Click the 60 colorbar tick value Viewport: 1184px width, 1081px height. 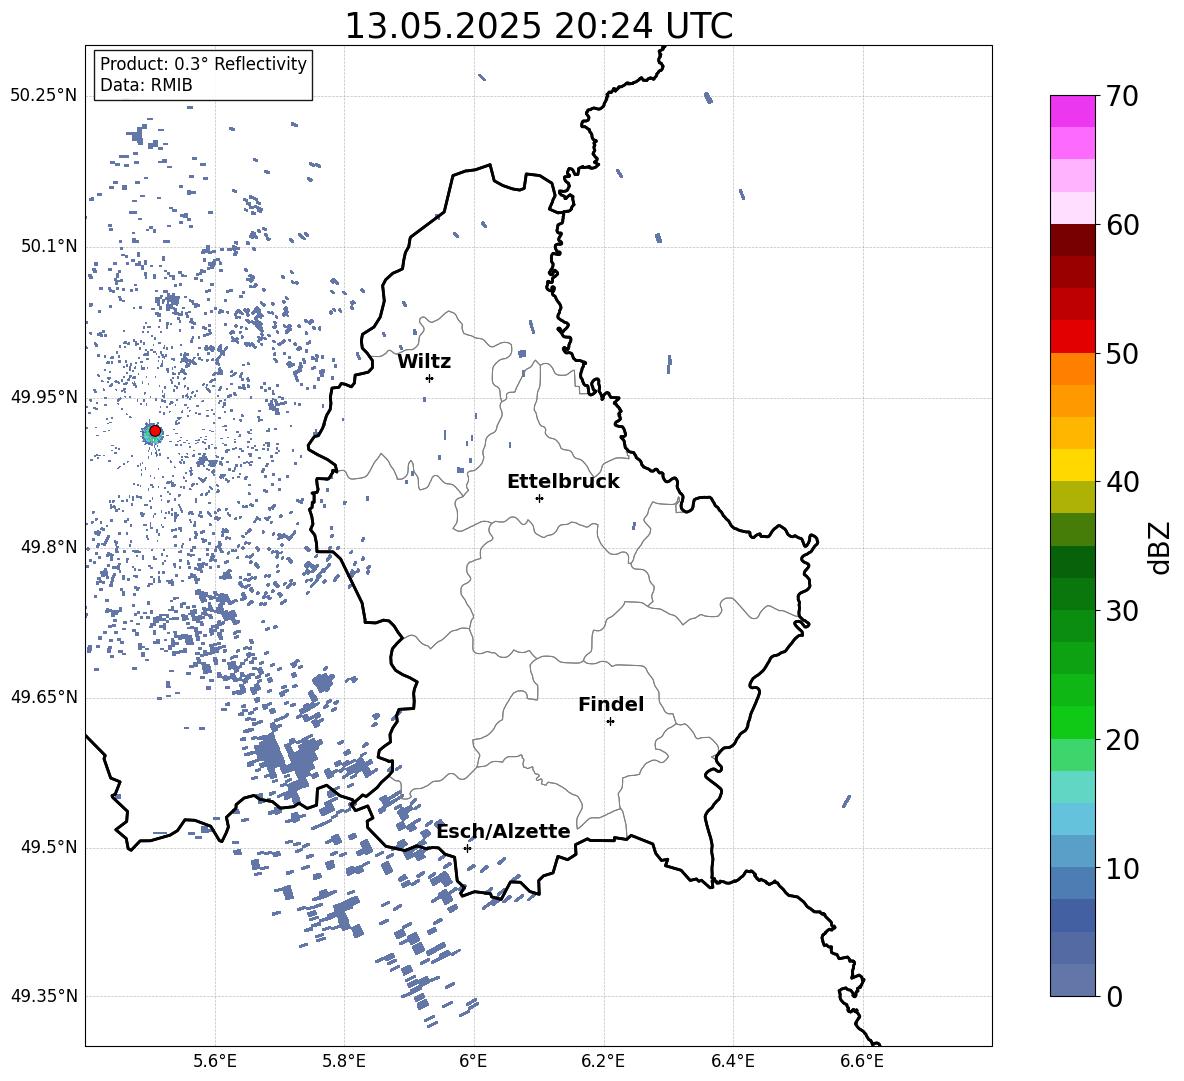1122,225
